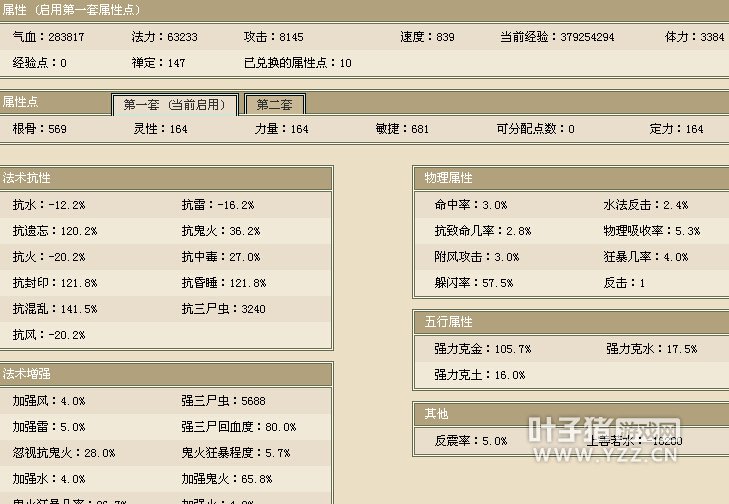Click the 五行属性 section header

coord(447,323)
